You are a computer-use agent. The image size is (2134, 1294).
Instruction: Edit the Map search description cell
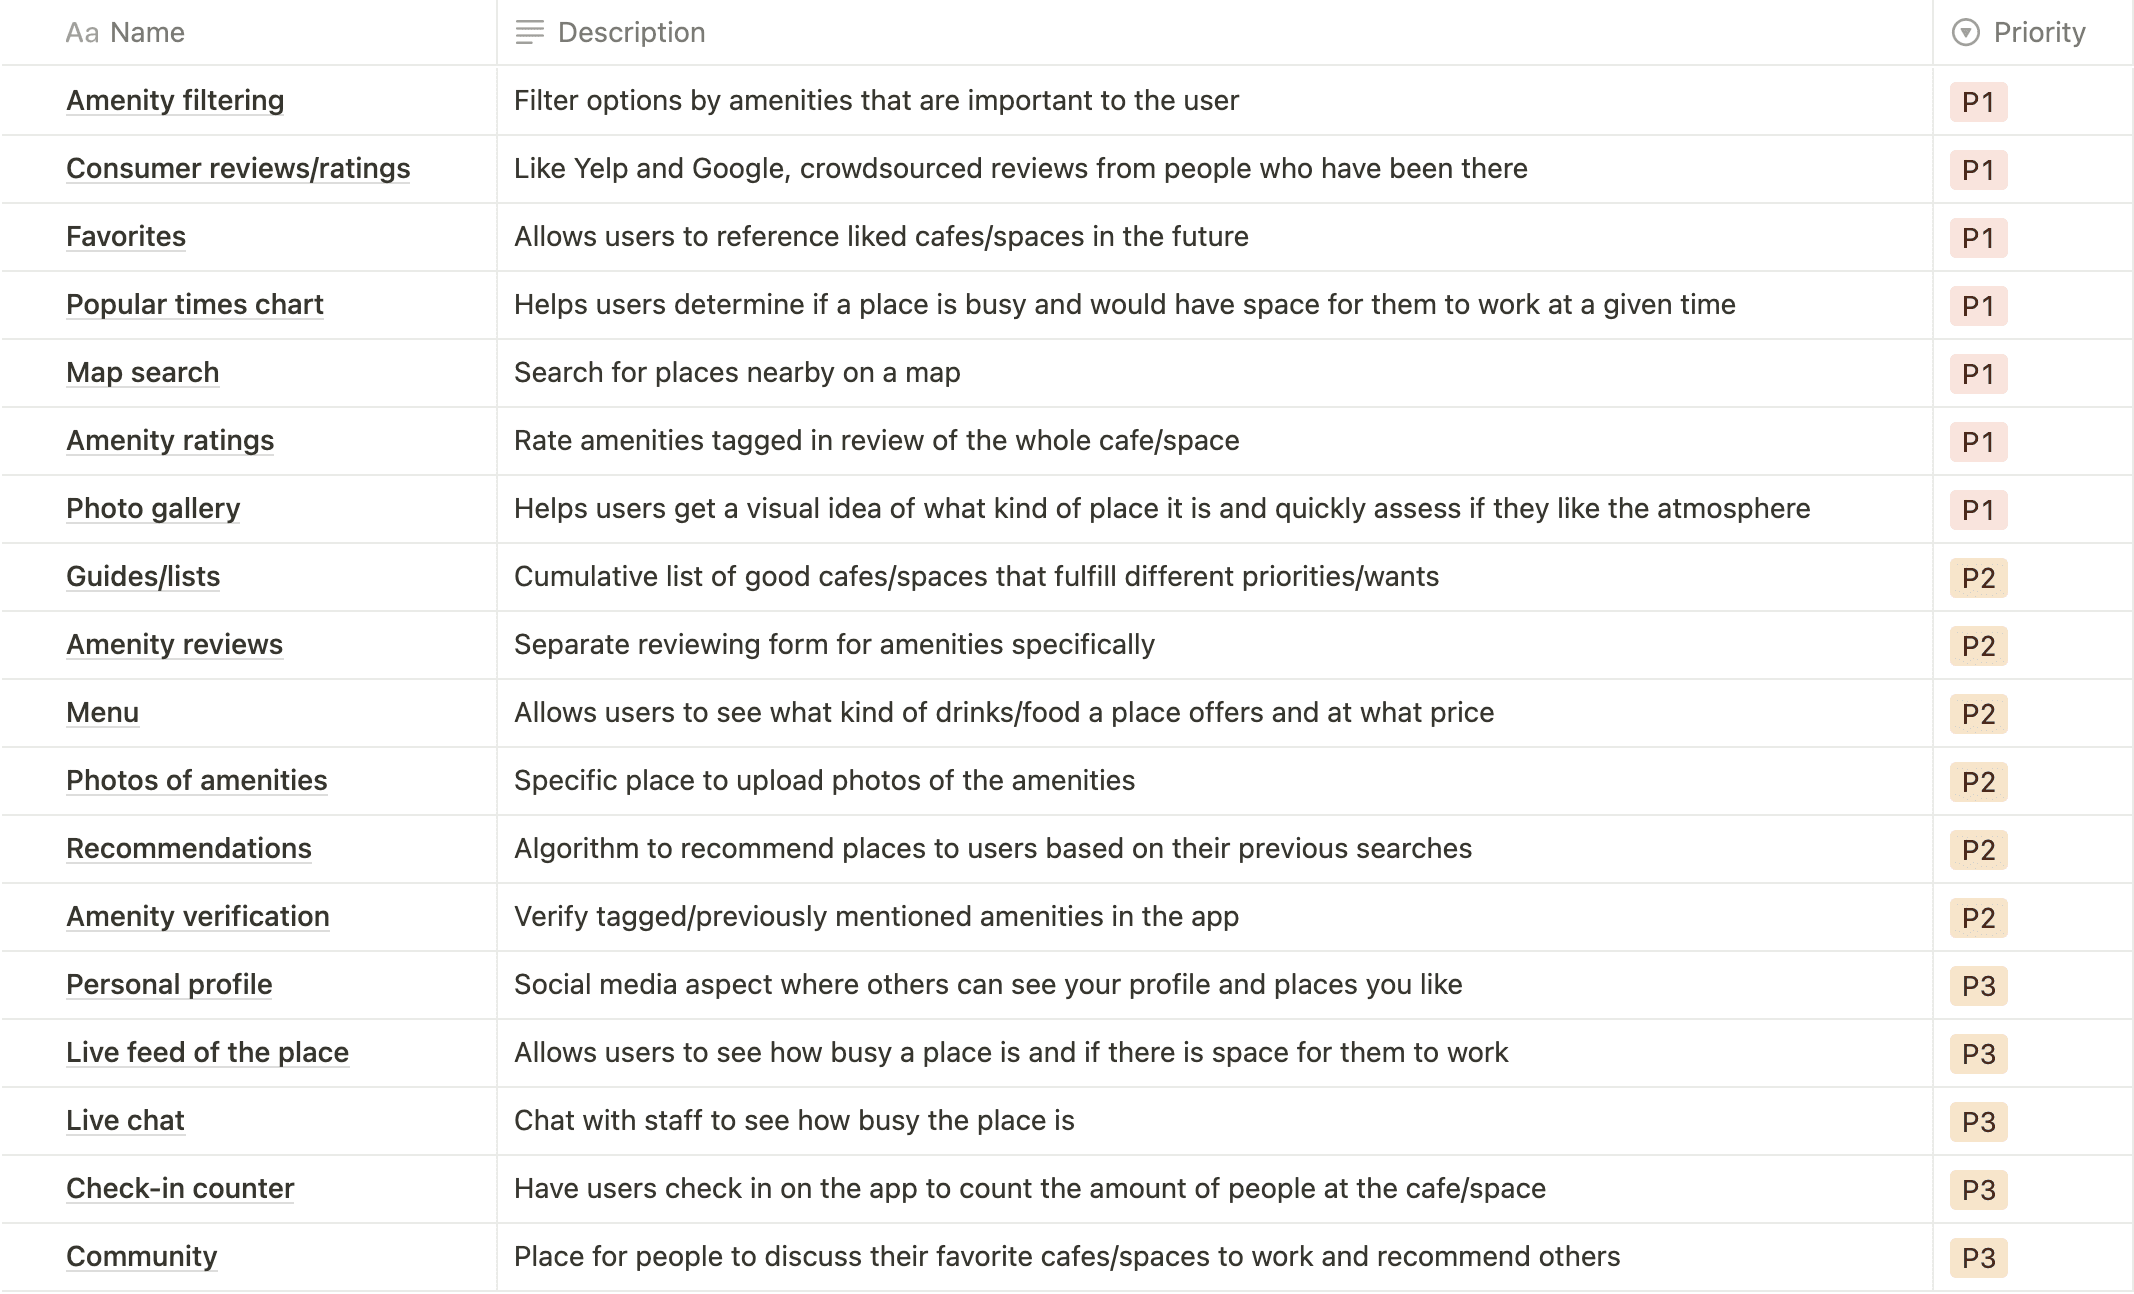1214,373
